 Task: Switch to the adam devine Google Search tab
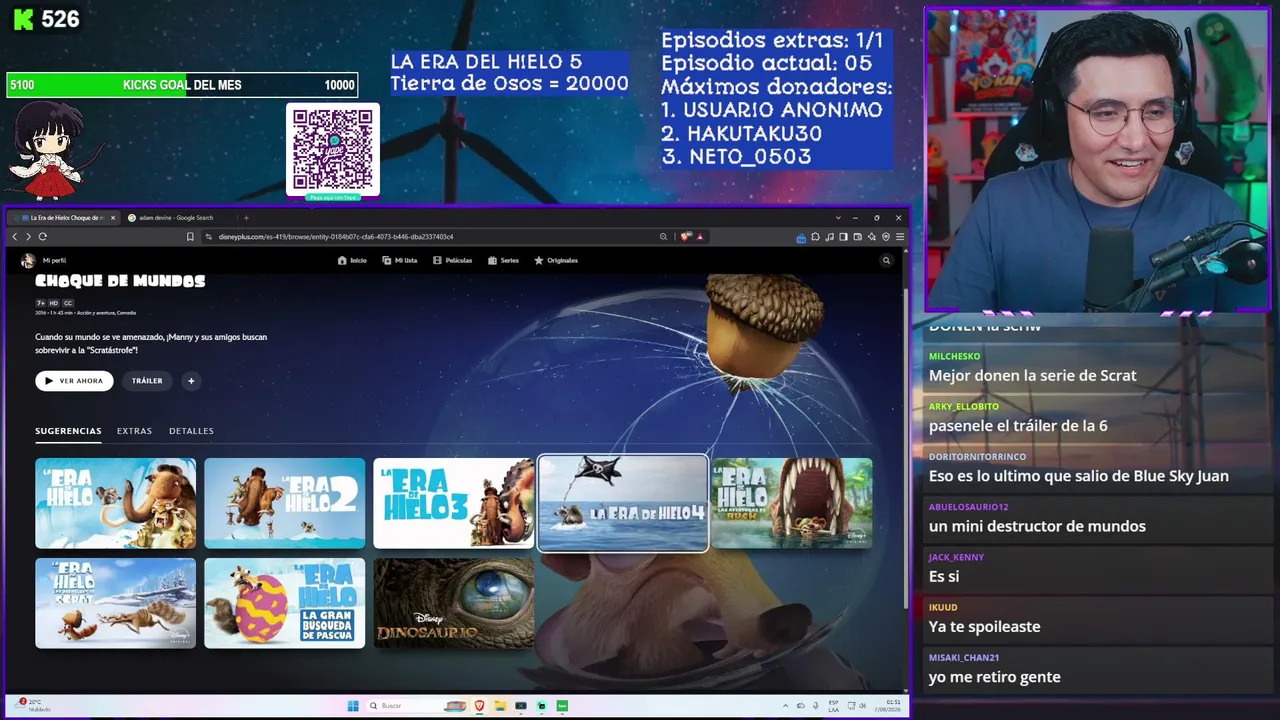175,218
